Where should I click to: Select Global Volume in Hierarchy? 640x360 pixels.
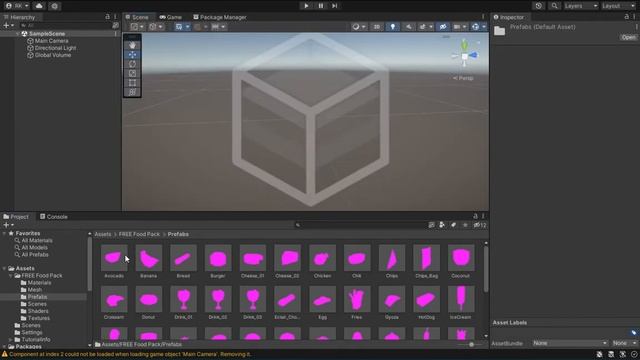click(53, 55)
